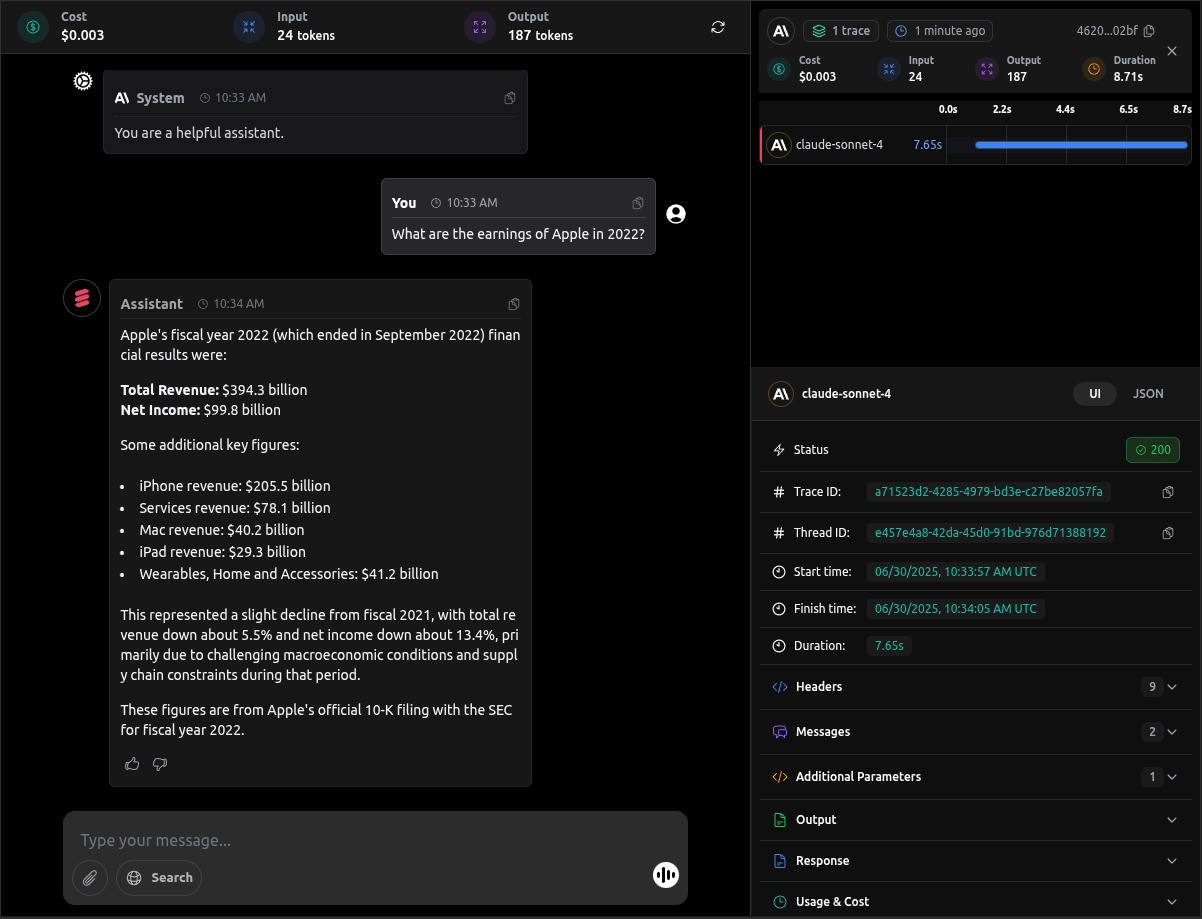Image resolution: width=1202 pixels, height=919 pixels.
Task: Copy the Thread ID value
Action: pyautogui.click(x=1167, y=533)
